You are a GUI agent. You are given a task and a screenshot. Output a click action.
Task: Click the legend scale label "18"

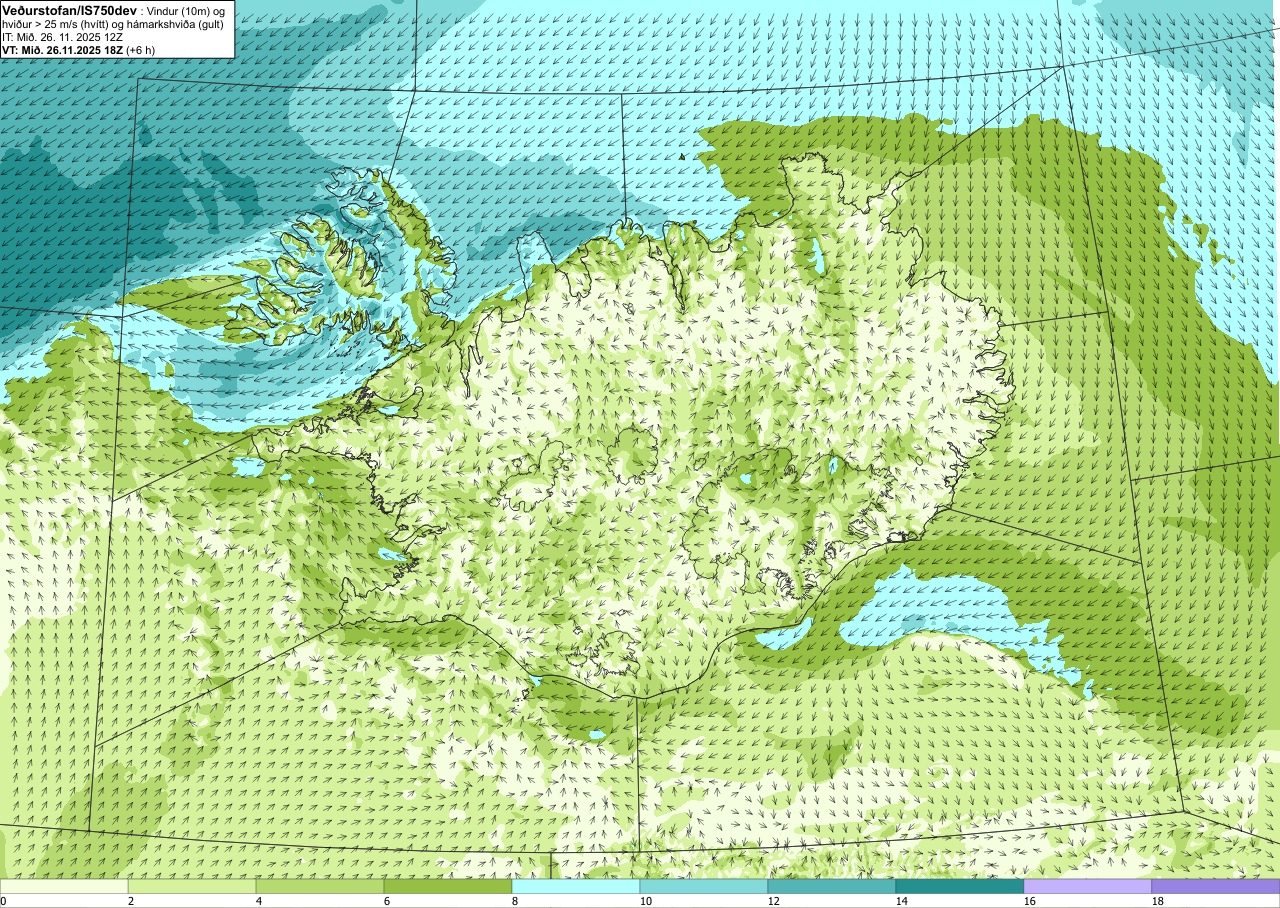[1158, 901]
